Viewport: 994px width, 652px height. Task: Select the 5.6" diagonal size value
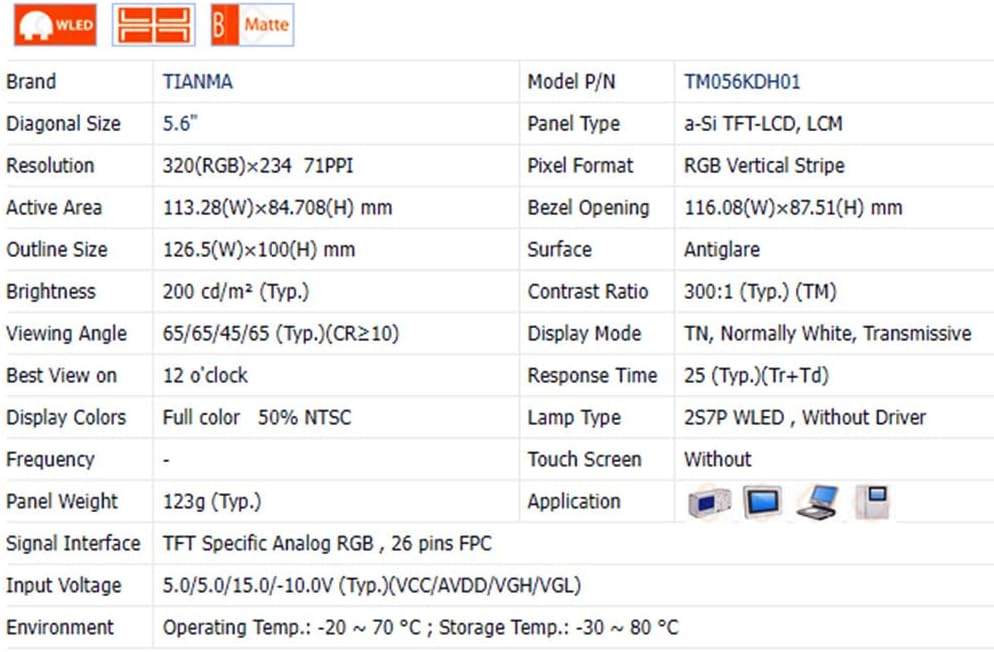pyautogui.click(x=180, y=124)
